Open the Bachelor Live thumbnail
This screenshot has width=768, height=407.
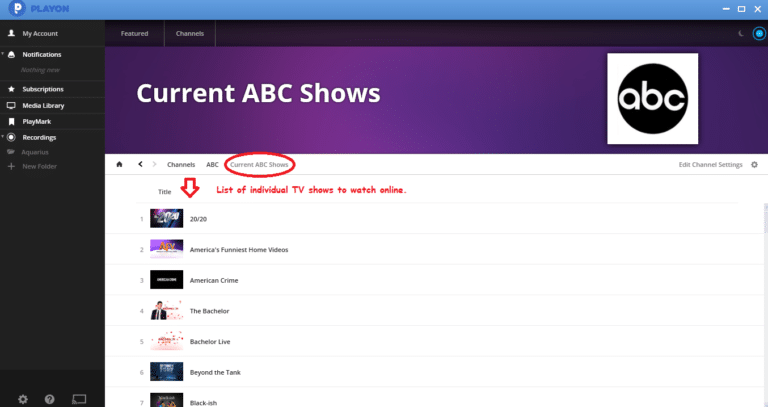(x=167, y=341)
